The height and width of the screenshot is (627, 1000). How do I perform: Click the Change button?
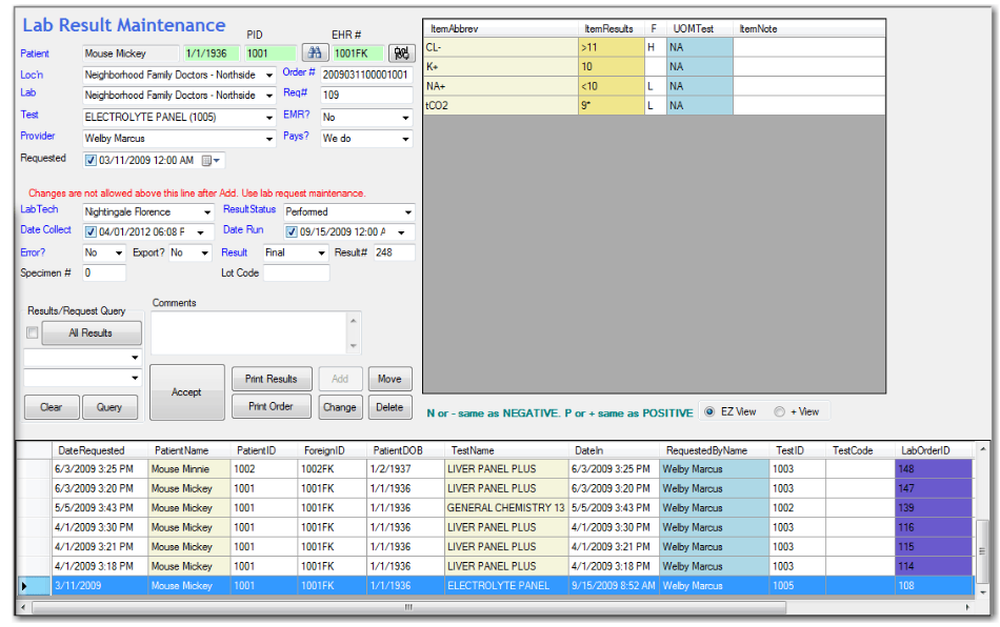point(340,407)
